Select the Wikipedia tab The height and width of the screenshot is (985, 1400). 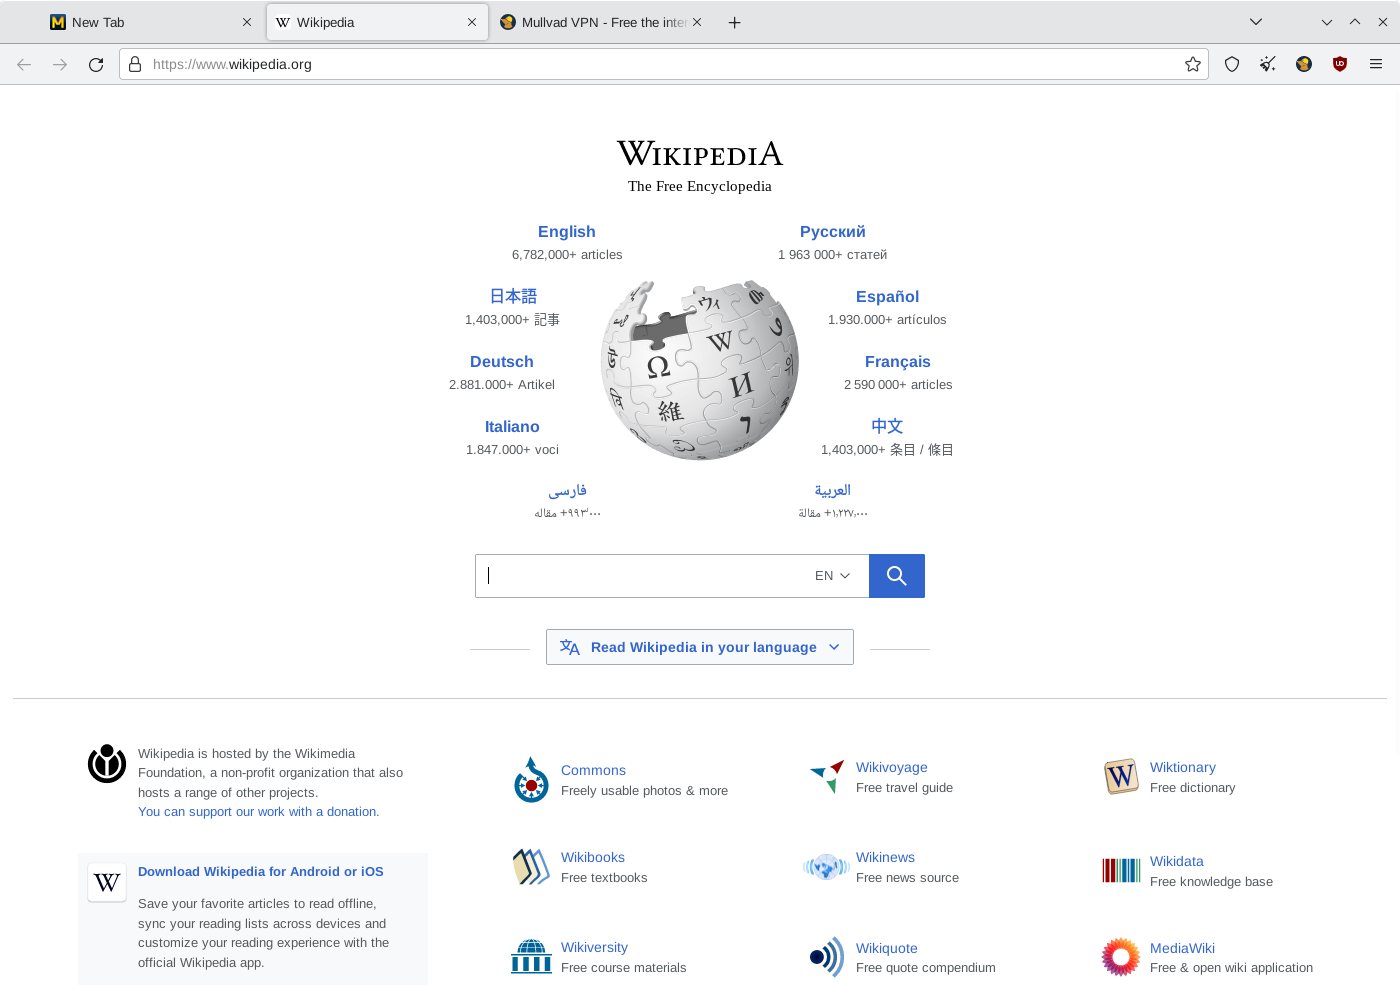point(377,22)
